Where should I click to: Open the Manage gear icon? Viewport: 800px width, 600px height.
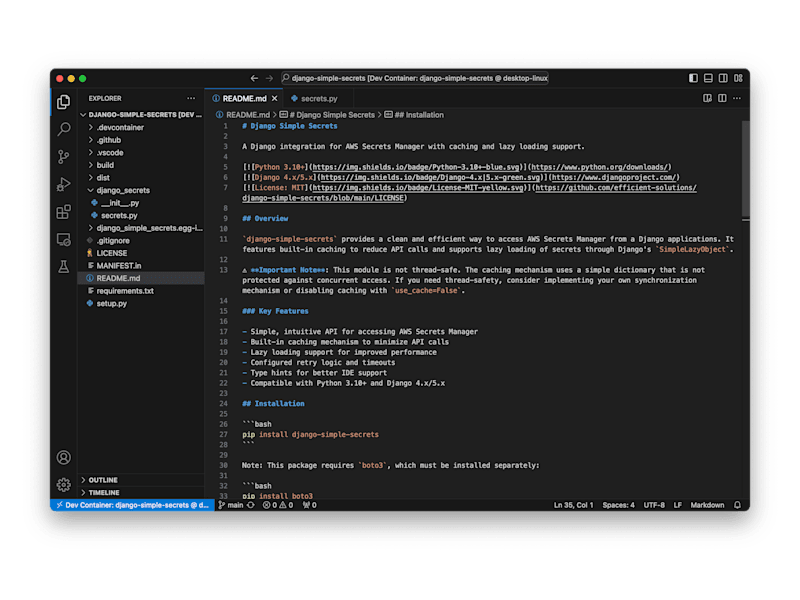[64, 484]
